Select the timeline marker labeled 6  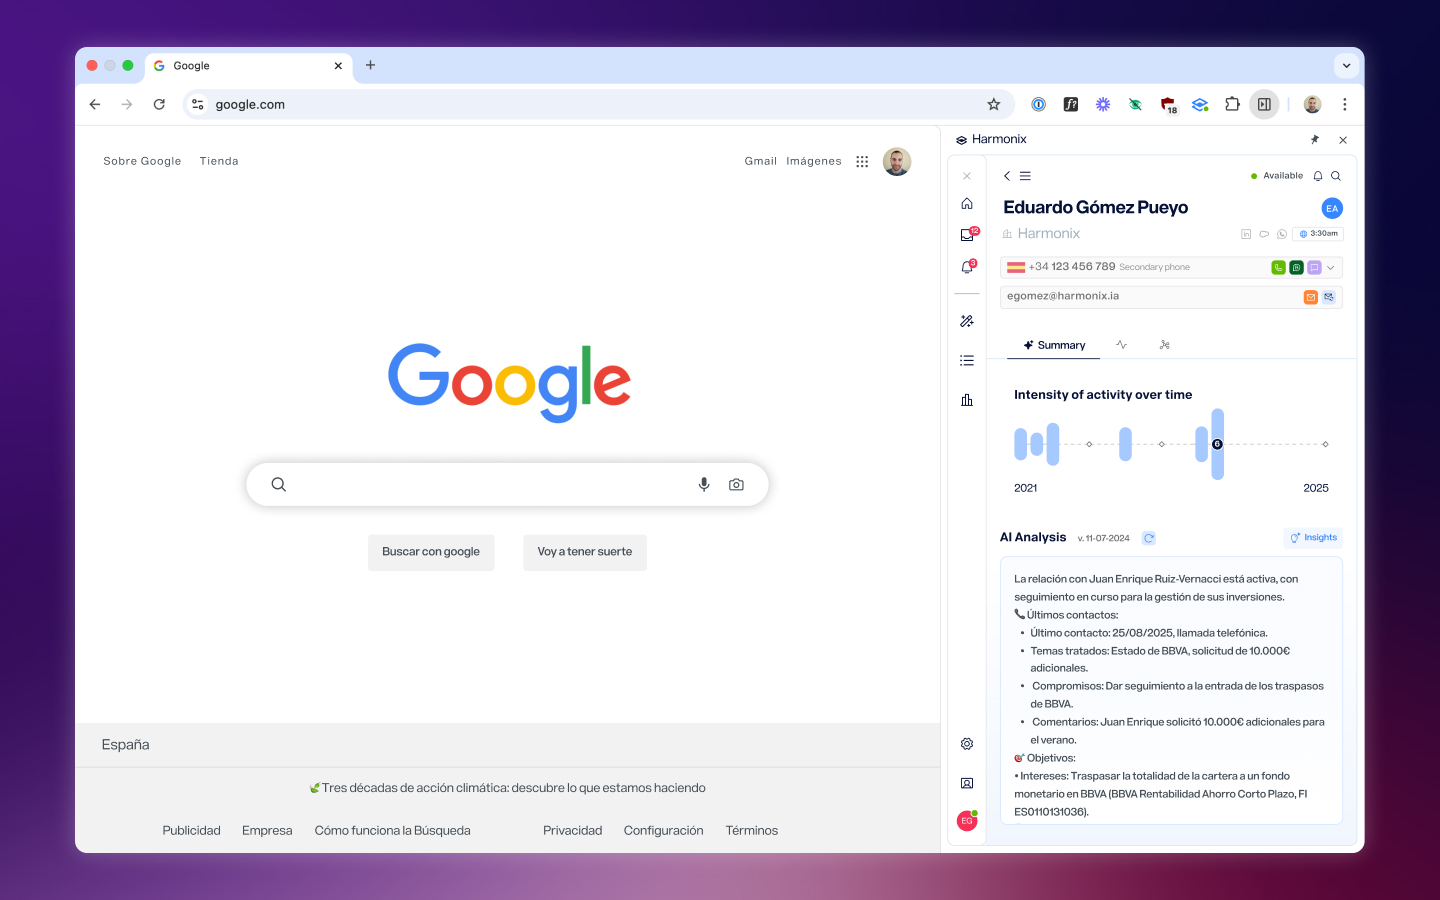pyautogui.click(x=1217, y=444)
